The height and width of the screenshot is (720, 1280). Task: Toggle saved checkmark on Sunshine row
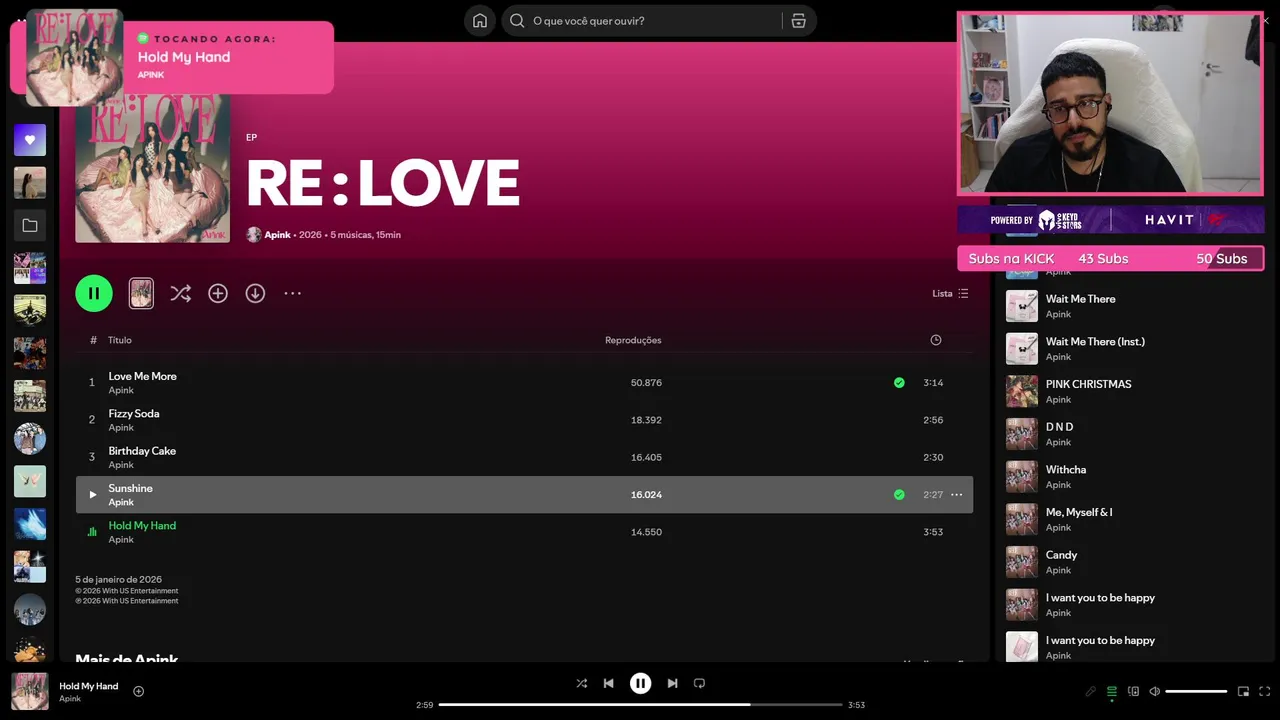(x=899, y=494)
